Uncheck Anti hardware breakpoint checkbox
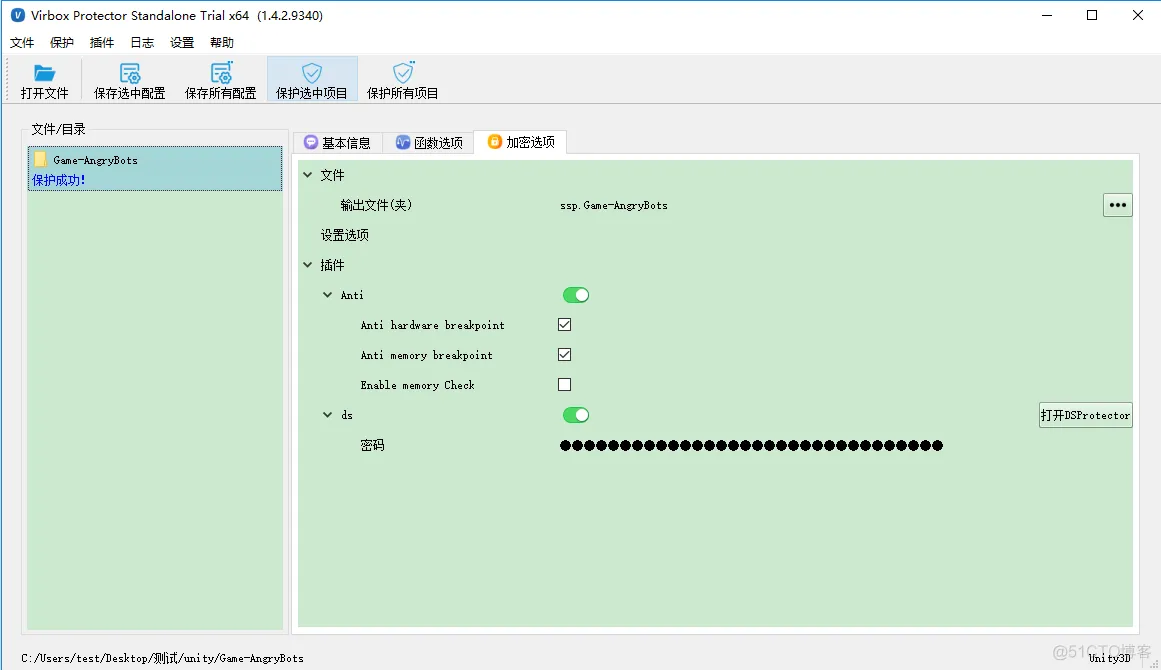Image resolution: width=1161 pixels, height=670 pixels. (564, 325)
